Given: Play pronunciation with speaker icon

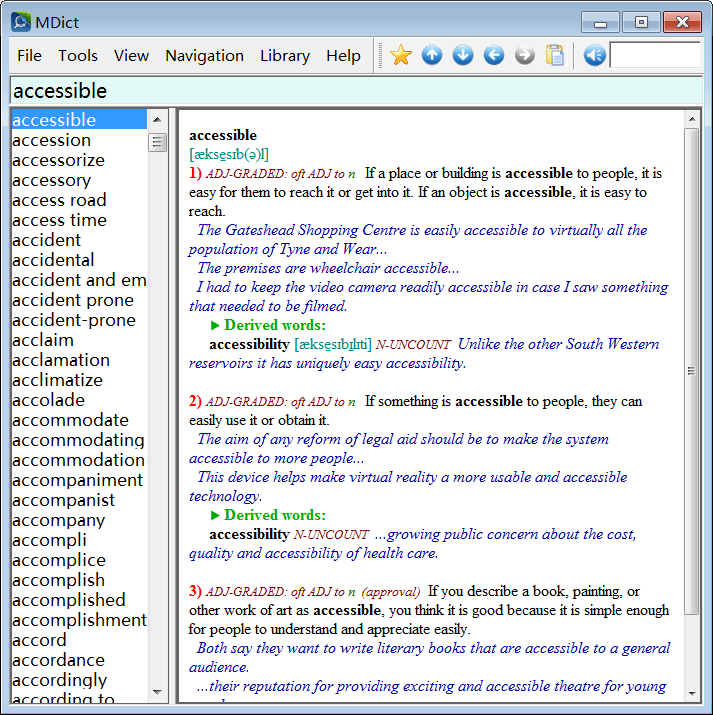Looking at the screenshot, I should tap(594, 55).
